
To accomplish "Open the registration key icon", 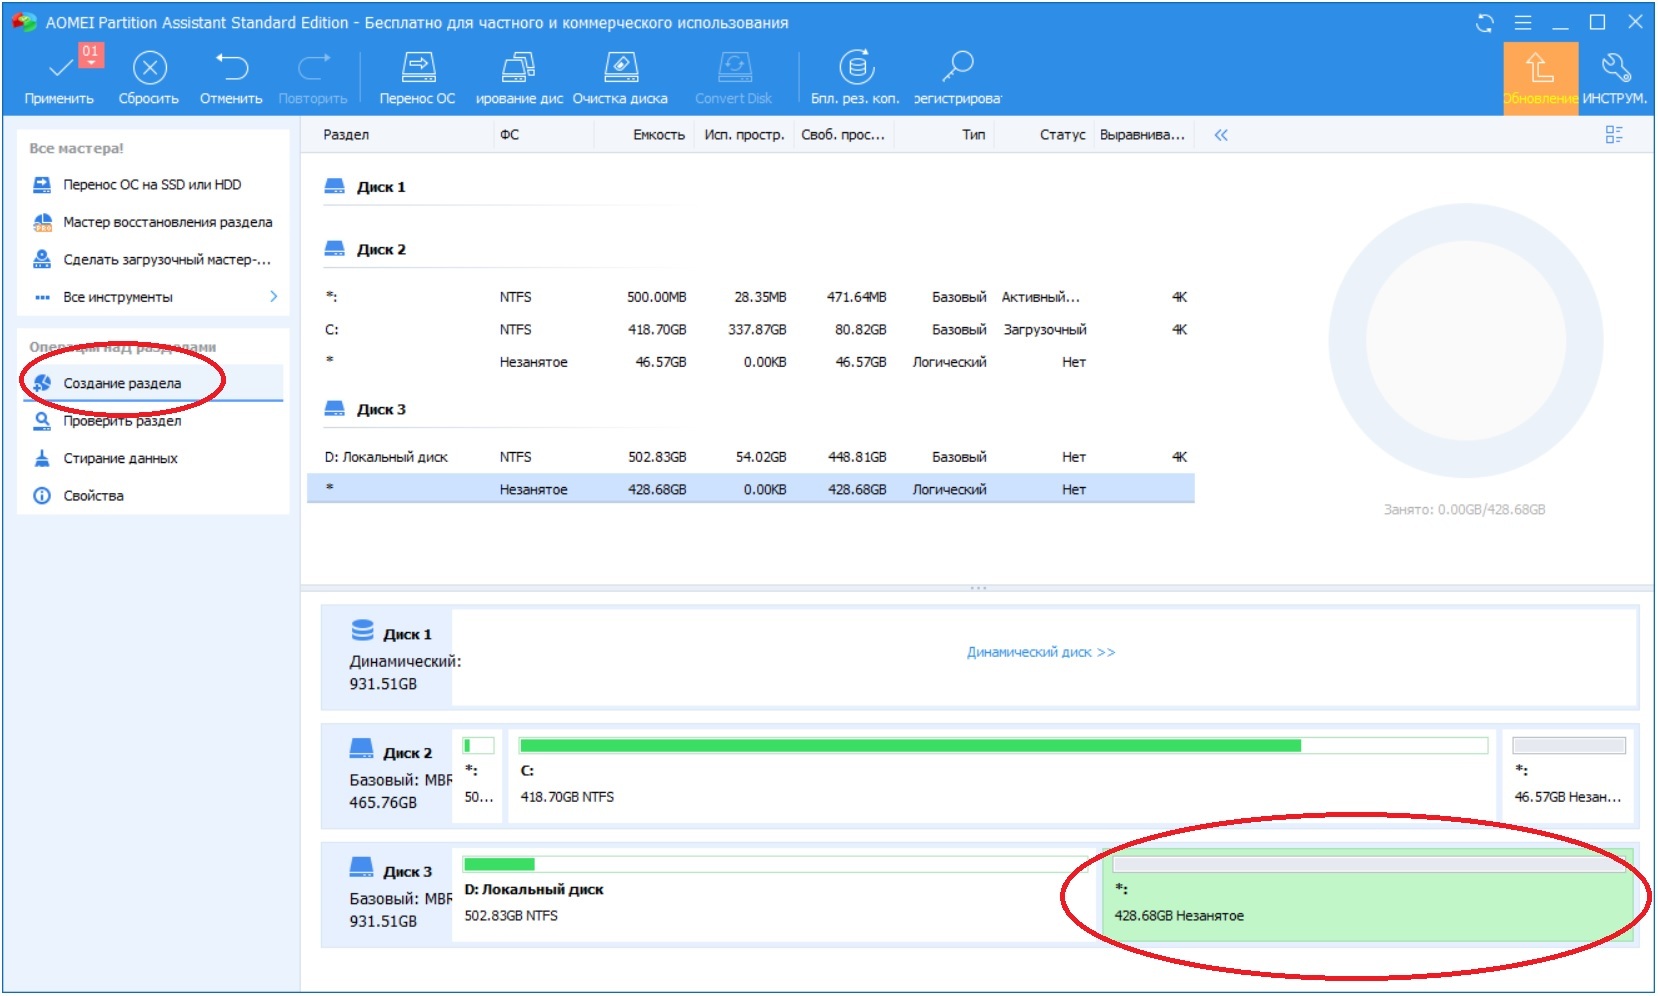I will pyautogui.click(x=957, y=77).
